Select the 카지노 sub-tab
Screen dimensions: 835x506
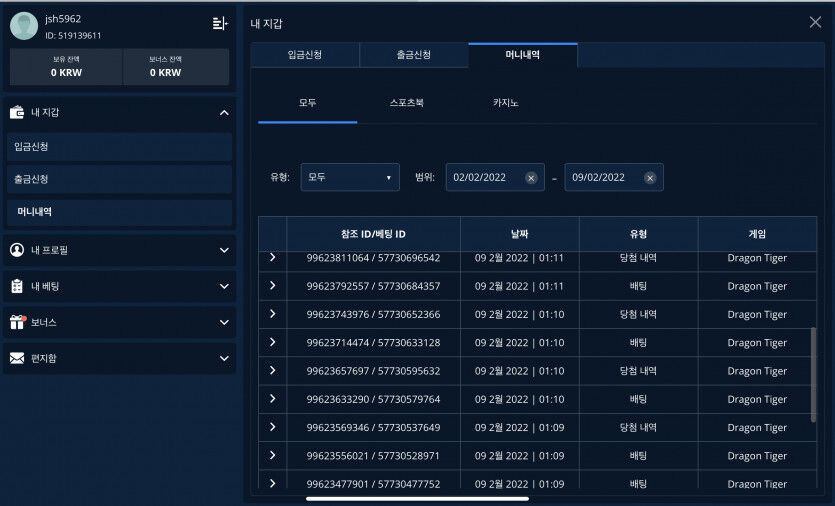pos(505,103)
